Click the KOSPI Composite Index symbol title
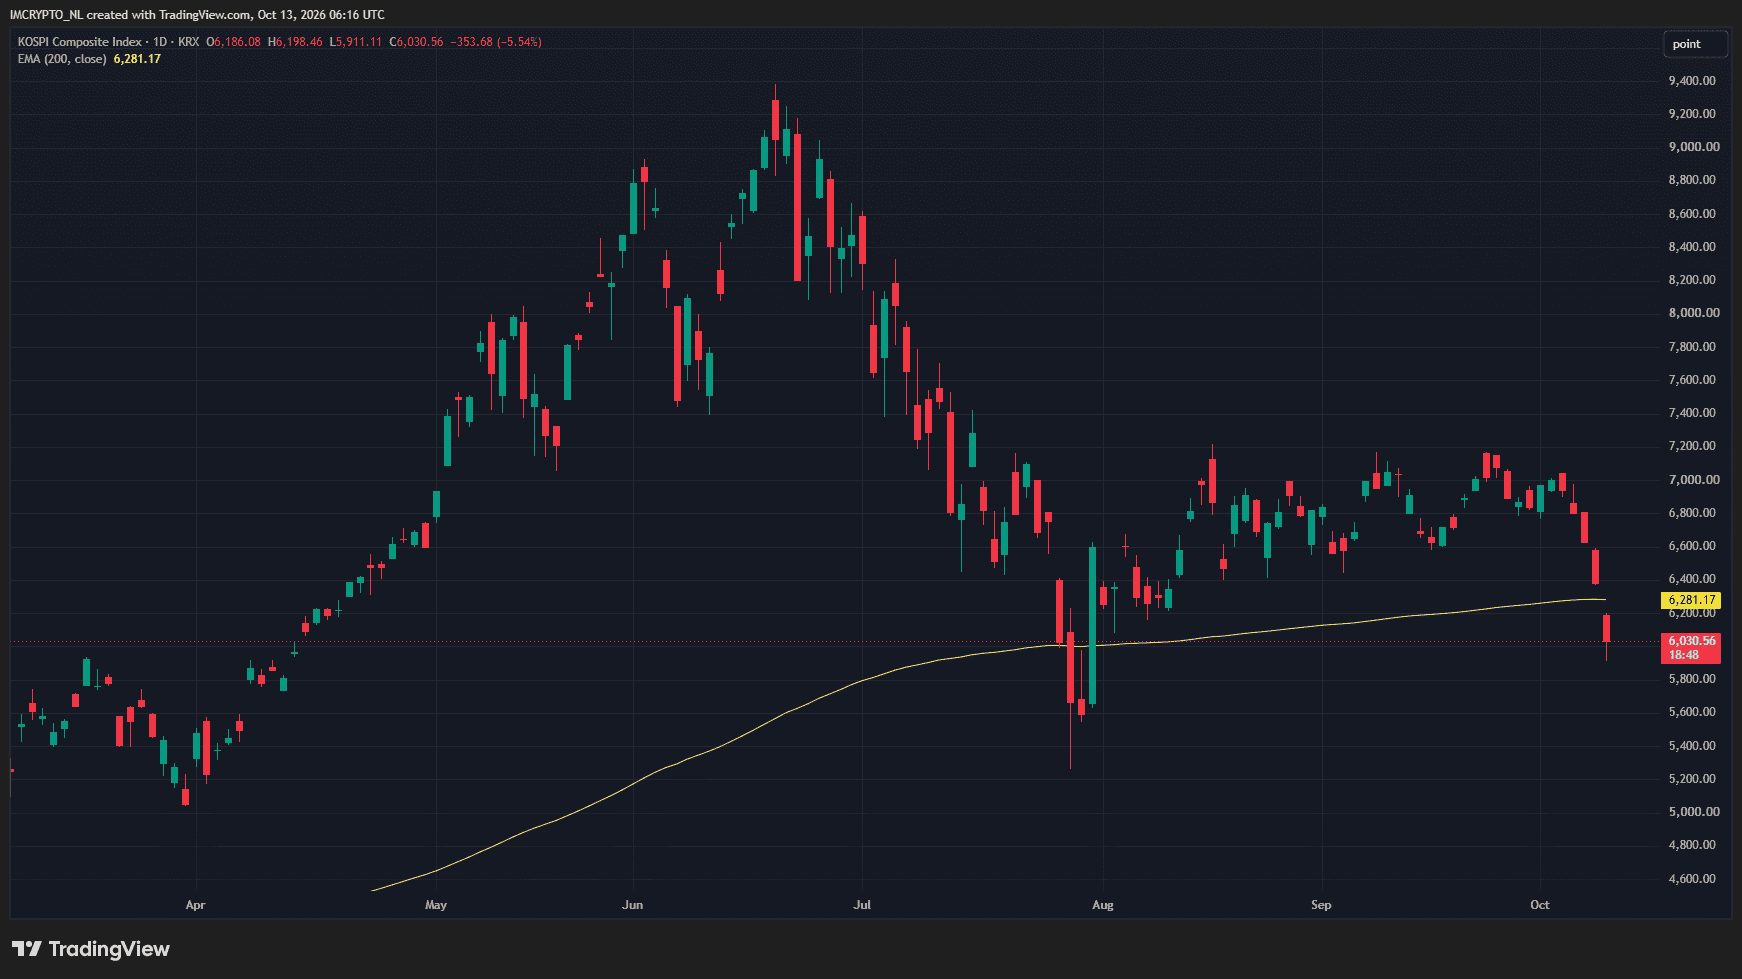This screenshot has width=1742, height=979. [80, 42]
